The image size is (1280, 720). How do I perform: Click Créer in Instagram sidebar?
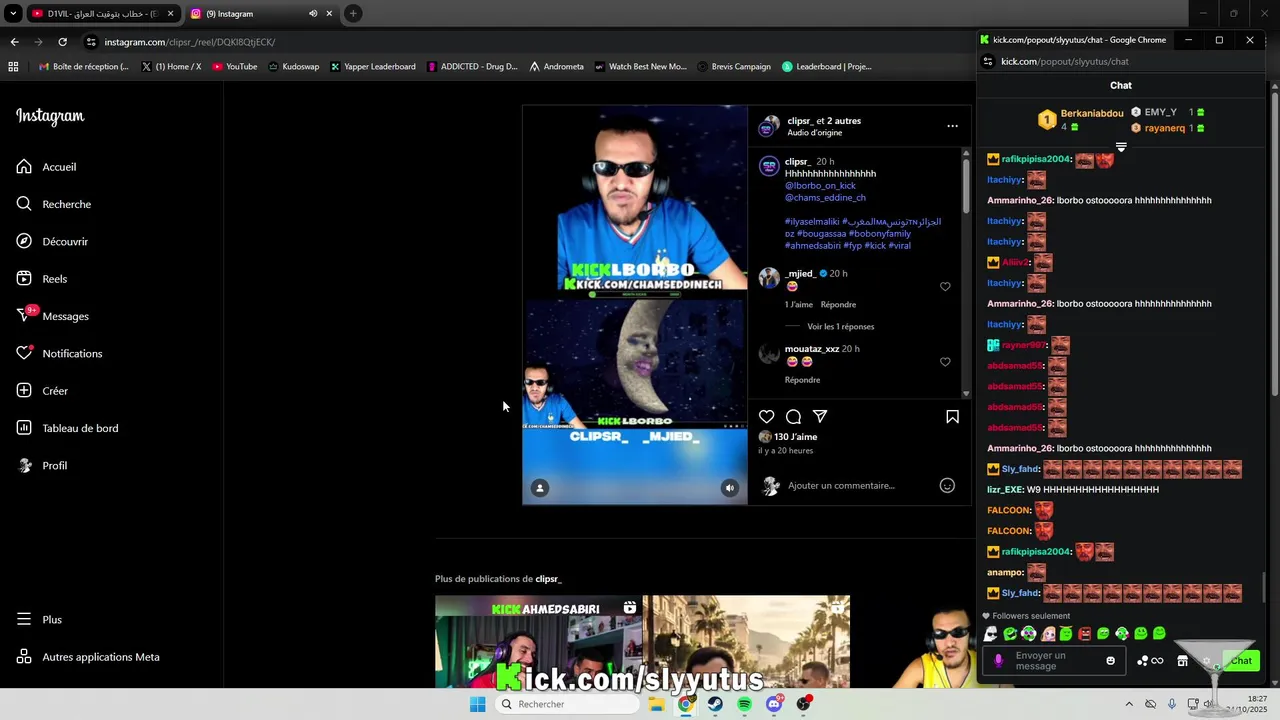point(42,391)
